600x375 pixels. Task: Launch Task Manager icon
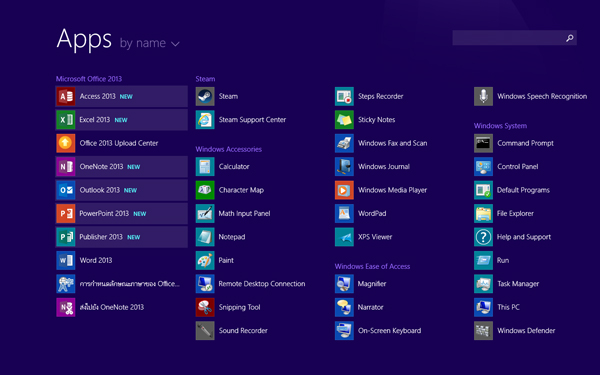484,284
